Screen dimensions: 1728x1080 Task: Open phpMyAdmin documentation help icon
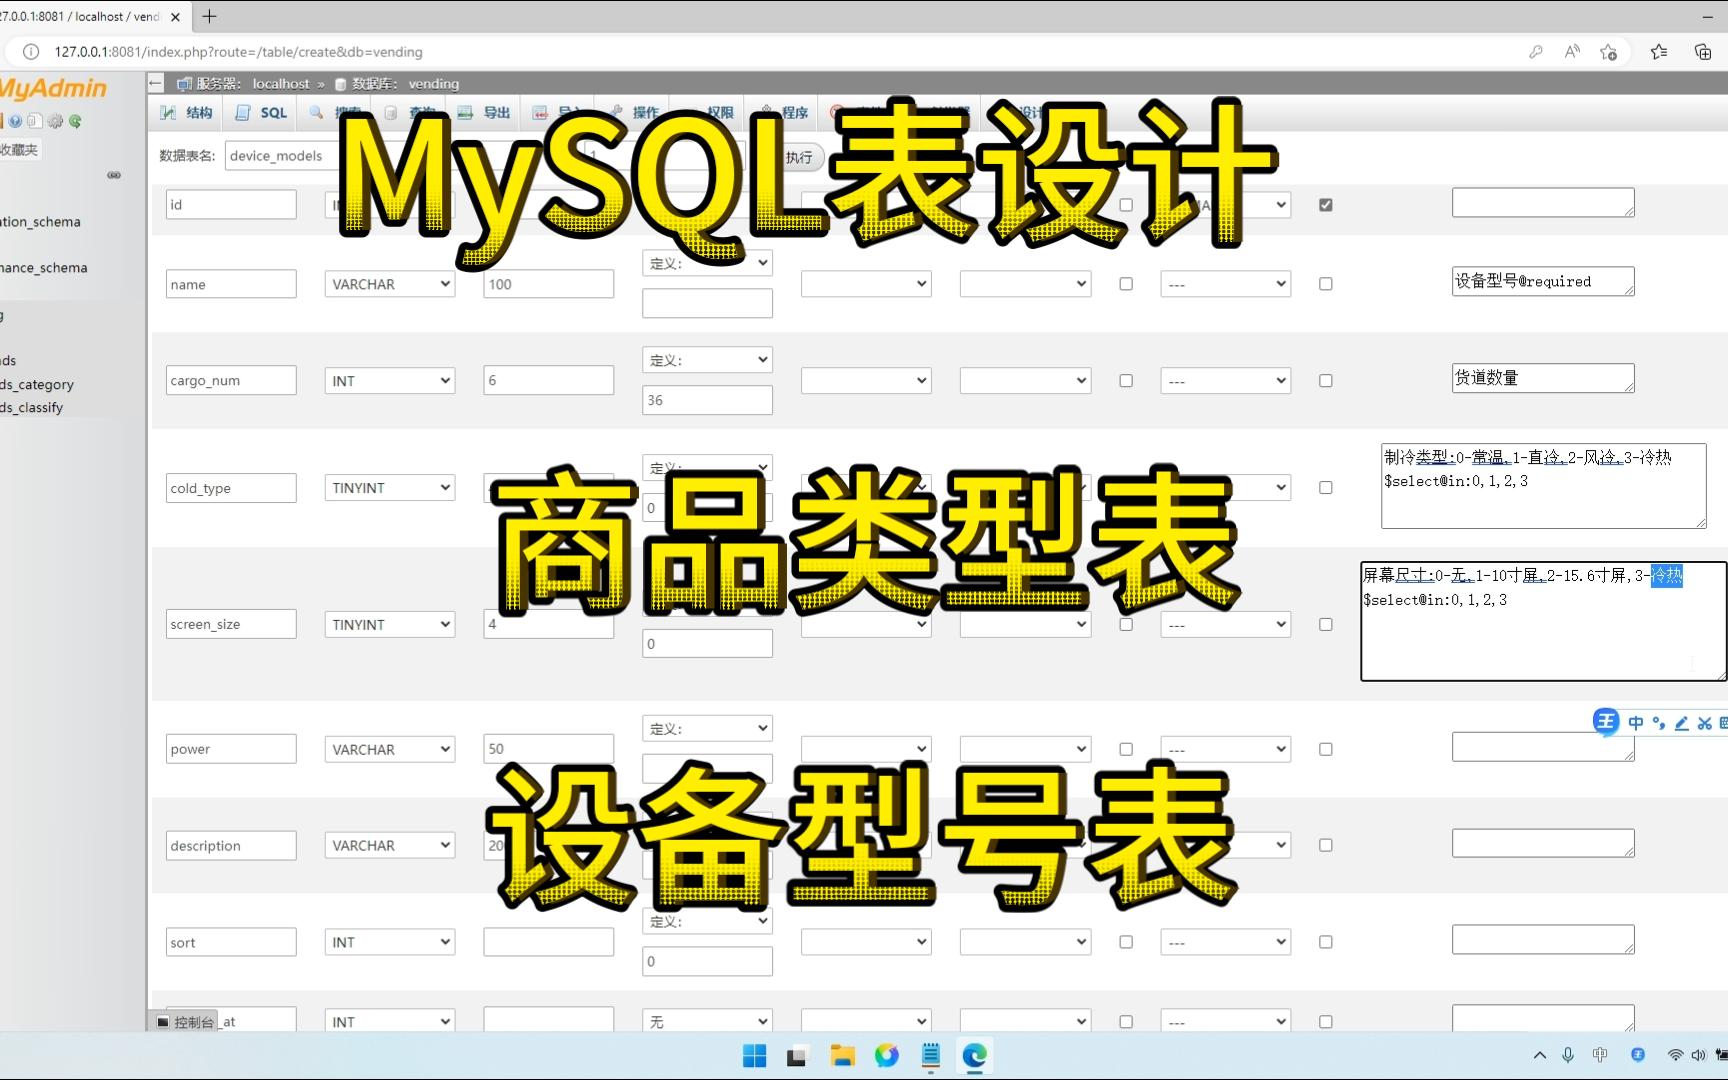point(16,121)
